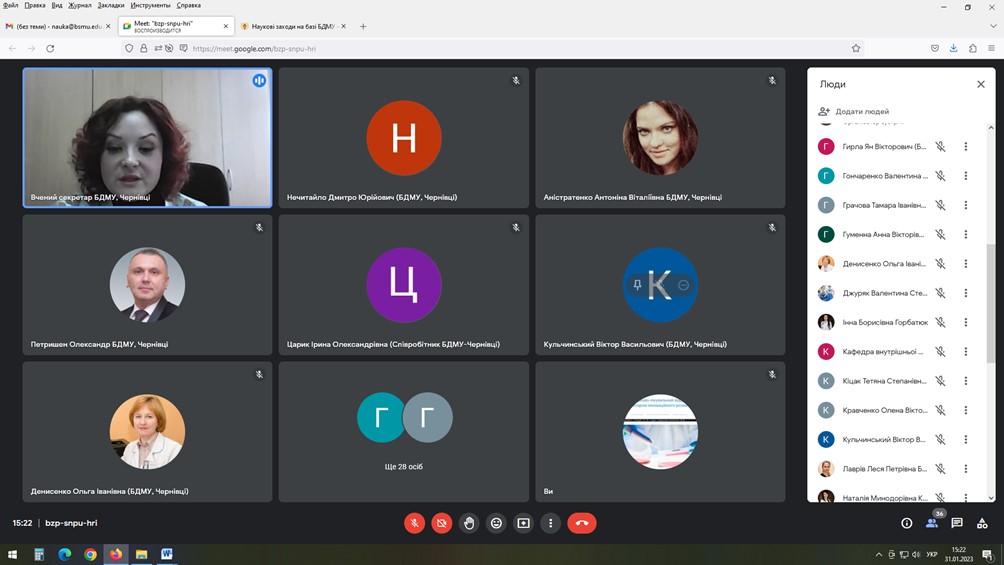Open the three-dot menu for Кіцак Тетяна
This screenshot has width=1004, height=565.
point(966,381)
